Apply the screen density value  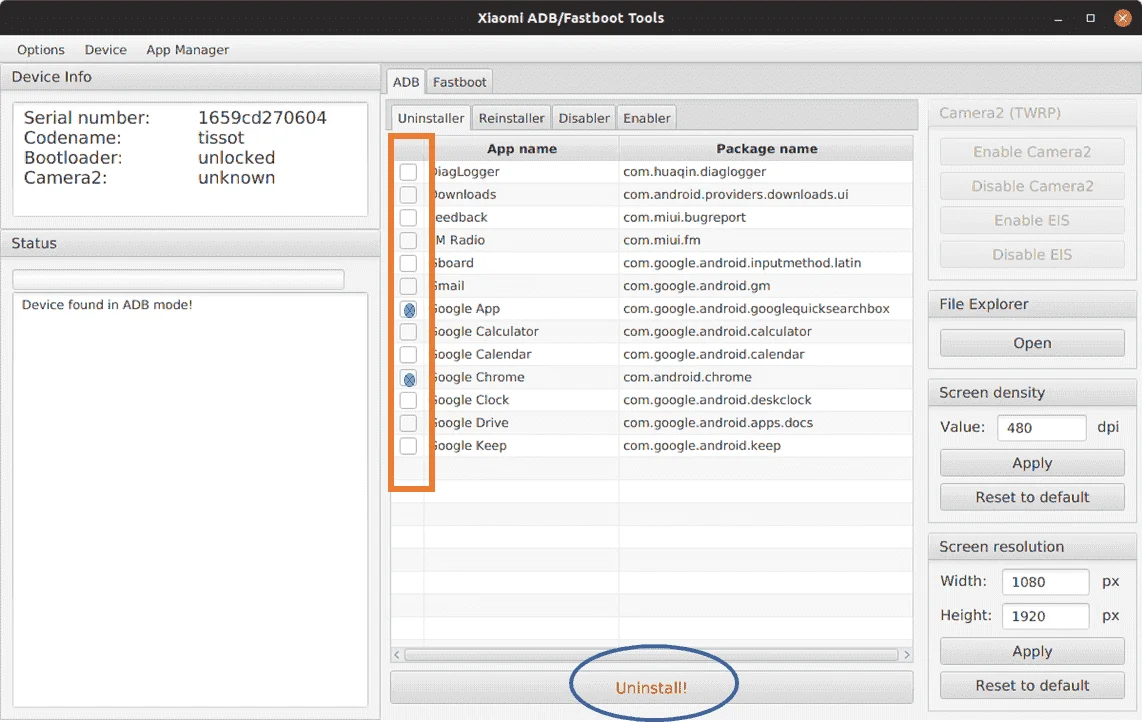point(1032,463)
